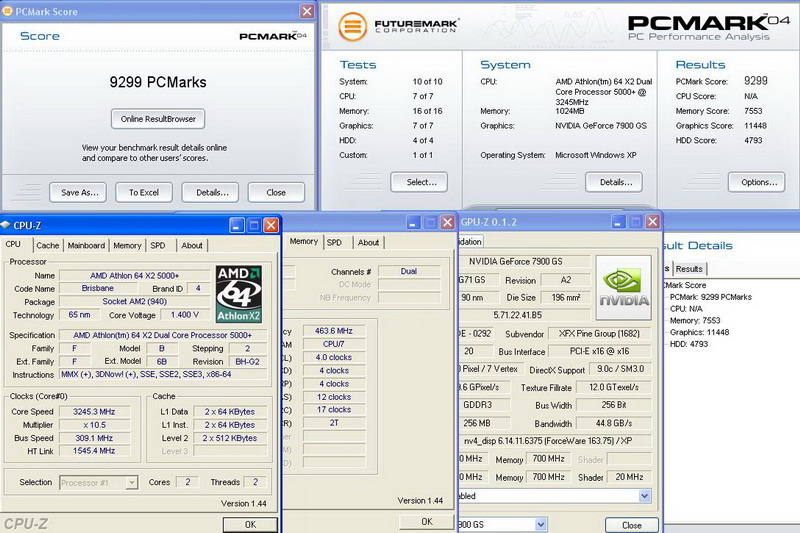Open the SPD tab in first CPU-Z window
The image size is (800, 533).
point(158,245)
